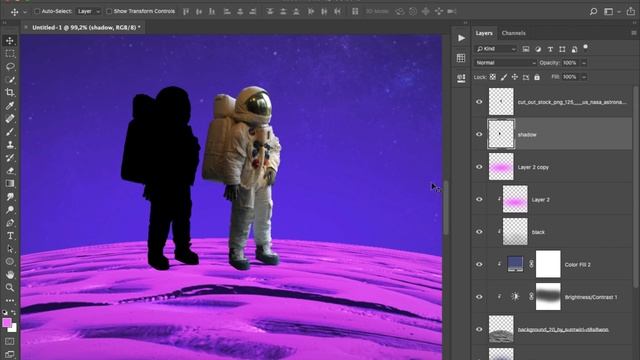This screenshot has height=360, width=640.
Task: Open the Normal blend mode dropdown
Action: (505, 63)
